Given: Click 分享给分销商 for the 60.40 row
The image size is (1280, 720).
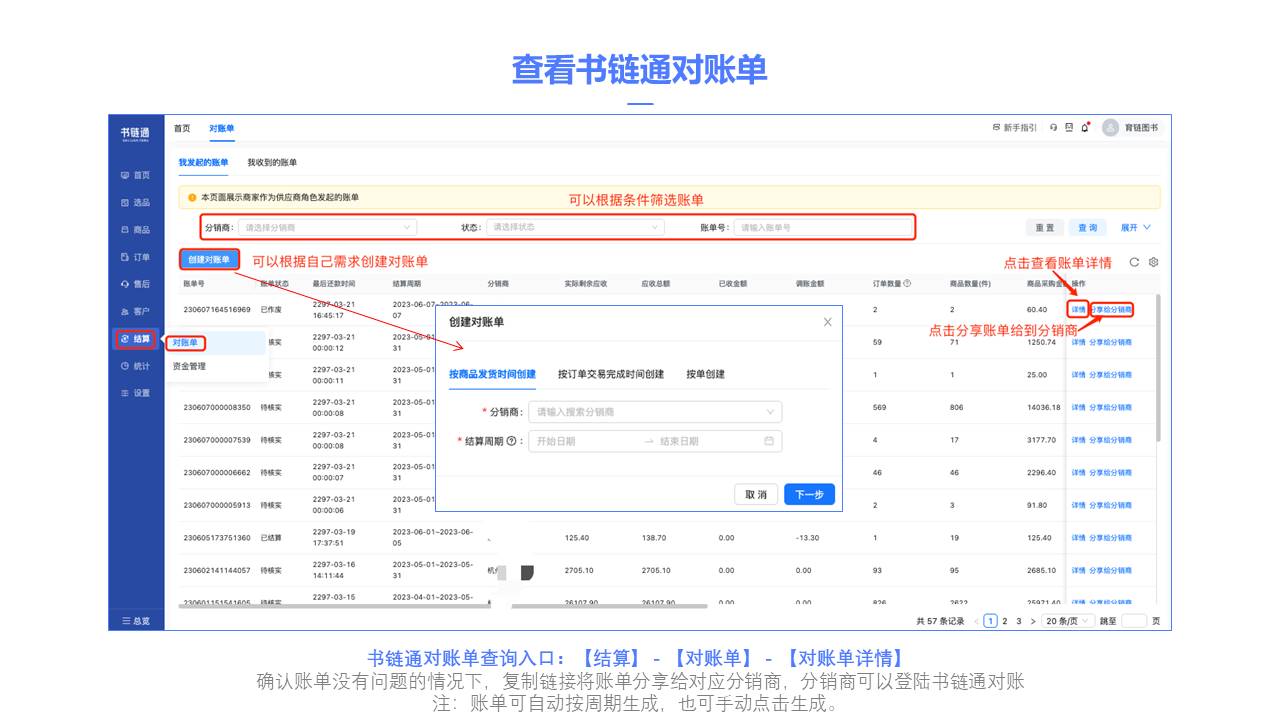Looking at the screenshot, I should pyautogui.click(x=1111, y=310).
